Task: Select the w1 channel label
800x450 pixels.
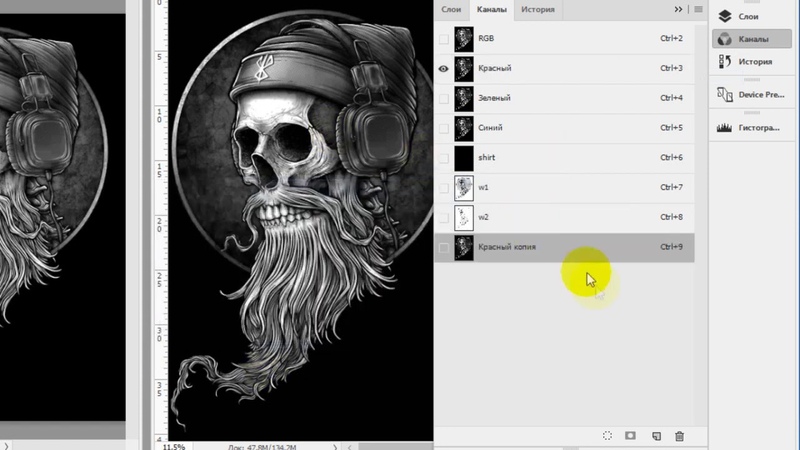Action: click(483, 187)
